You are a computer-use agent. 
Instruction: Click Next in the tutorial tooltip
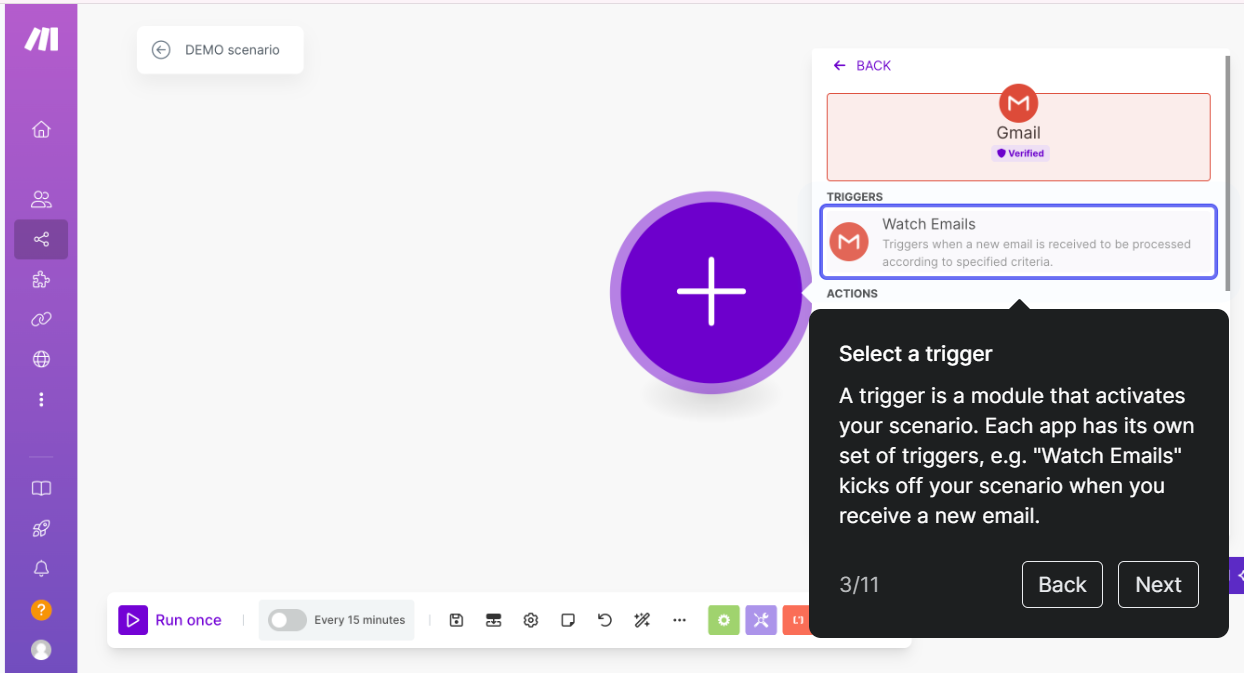(1158, 584)
